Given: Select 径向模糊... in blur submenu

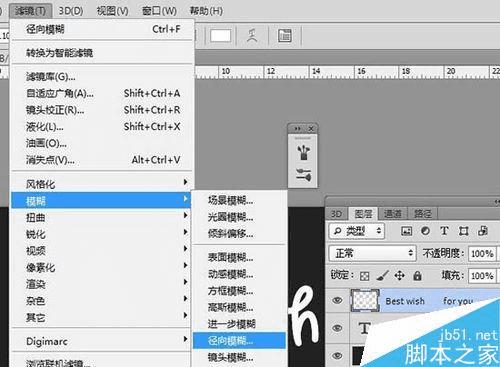Looking at the screenshot, I should [x=239, y=341].
